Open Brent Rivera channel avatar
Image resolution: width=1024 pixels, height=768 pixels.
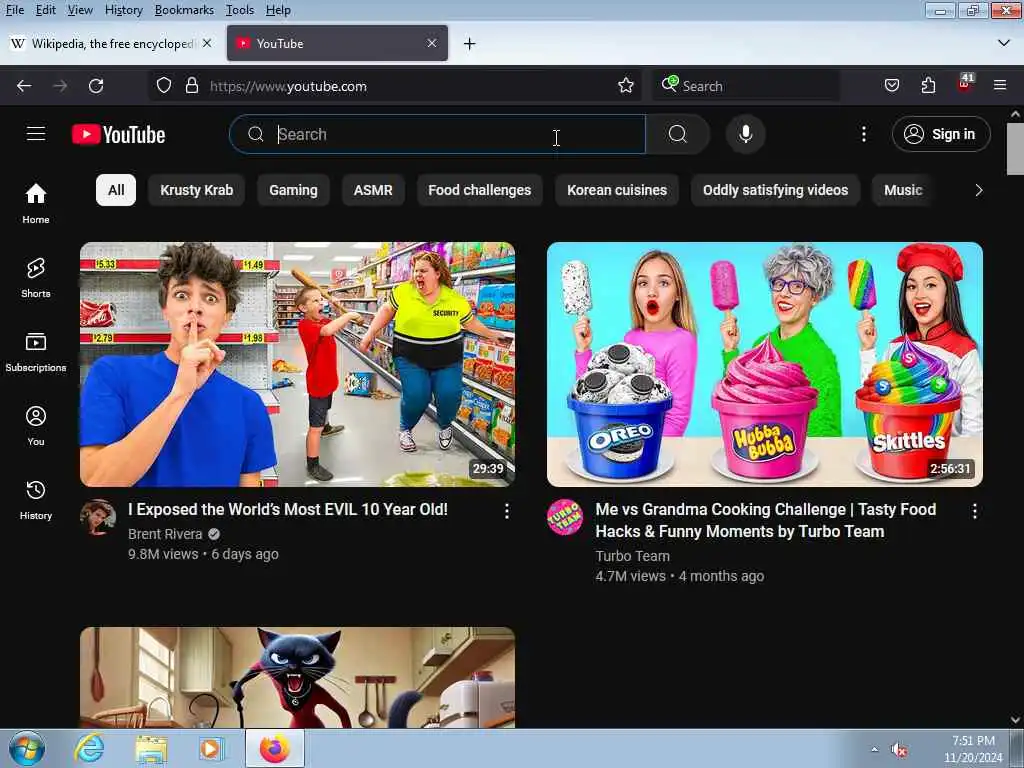pyautogui.click(x=98, y=518)
